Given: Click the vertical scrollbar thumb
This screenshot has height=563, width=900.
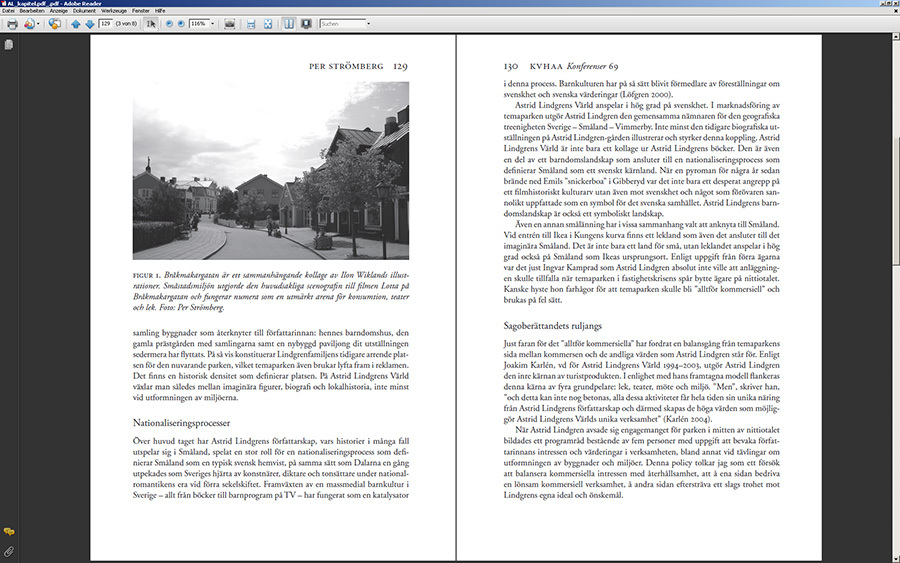Looking at the screenshot, I should pos(895,201).
